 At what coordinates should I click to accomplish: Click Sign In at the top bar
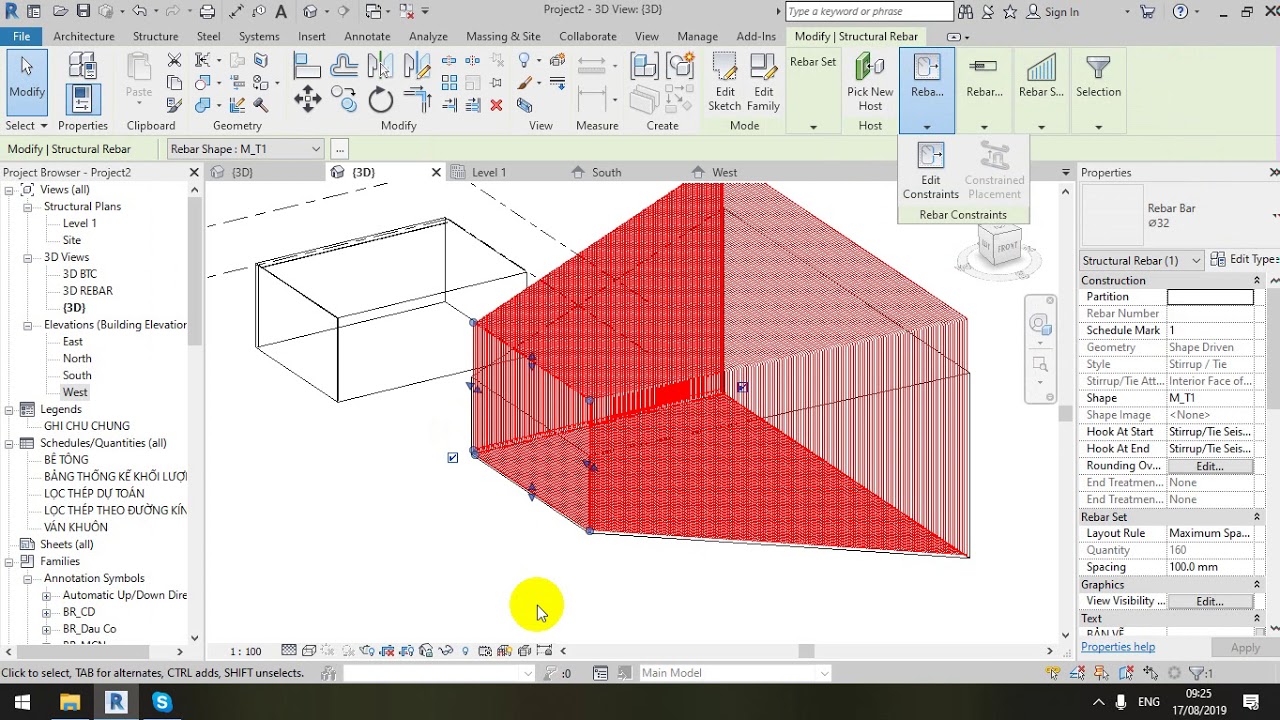1062,12
